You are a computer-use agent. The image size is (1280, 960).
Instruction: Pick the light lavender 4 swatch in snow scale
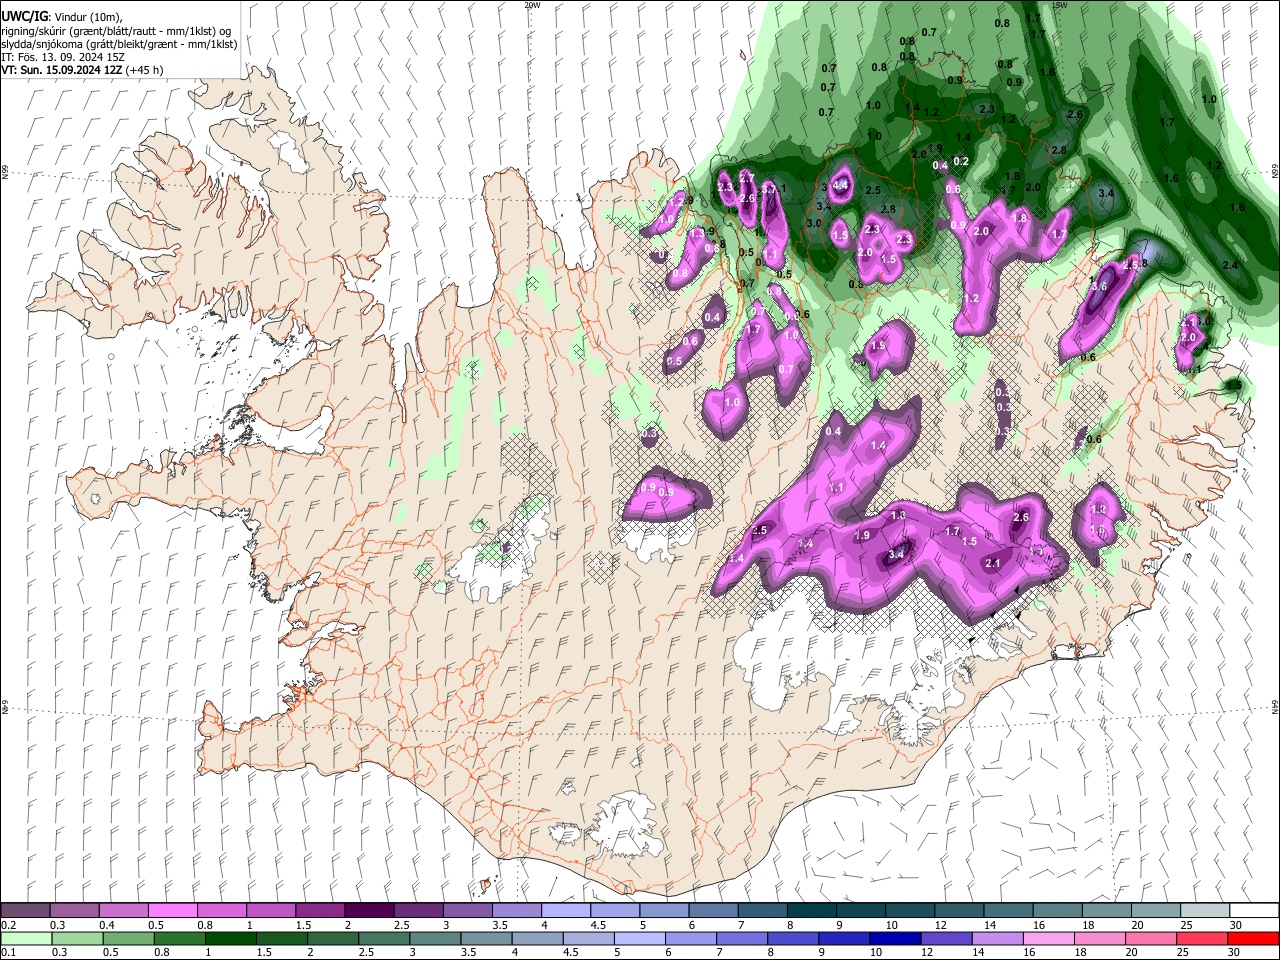pyautogui.click(x=566, y=910)
